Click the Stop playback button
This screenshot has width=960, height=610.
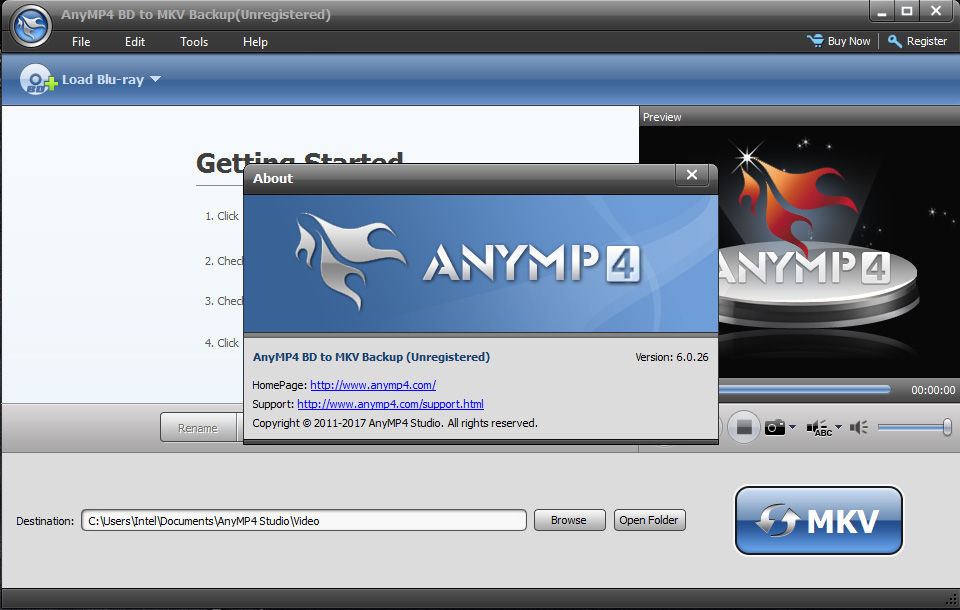744,428
